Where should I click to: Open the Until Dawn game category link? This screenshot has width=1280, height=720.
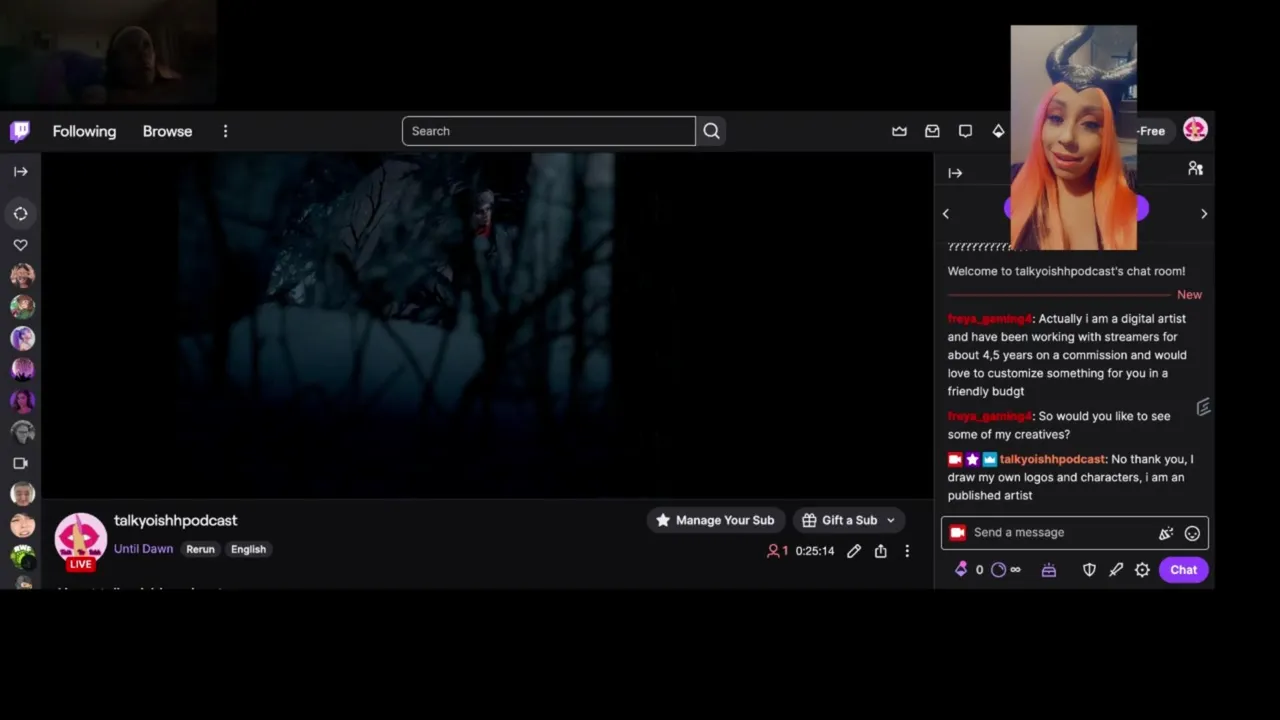(x=143, y=549)
